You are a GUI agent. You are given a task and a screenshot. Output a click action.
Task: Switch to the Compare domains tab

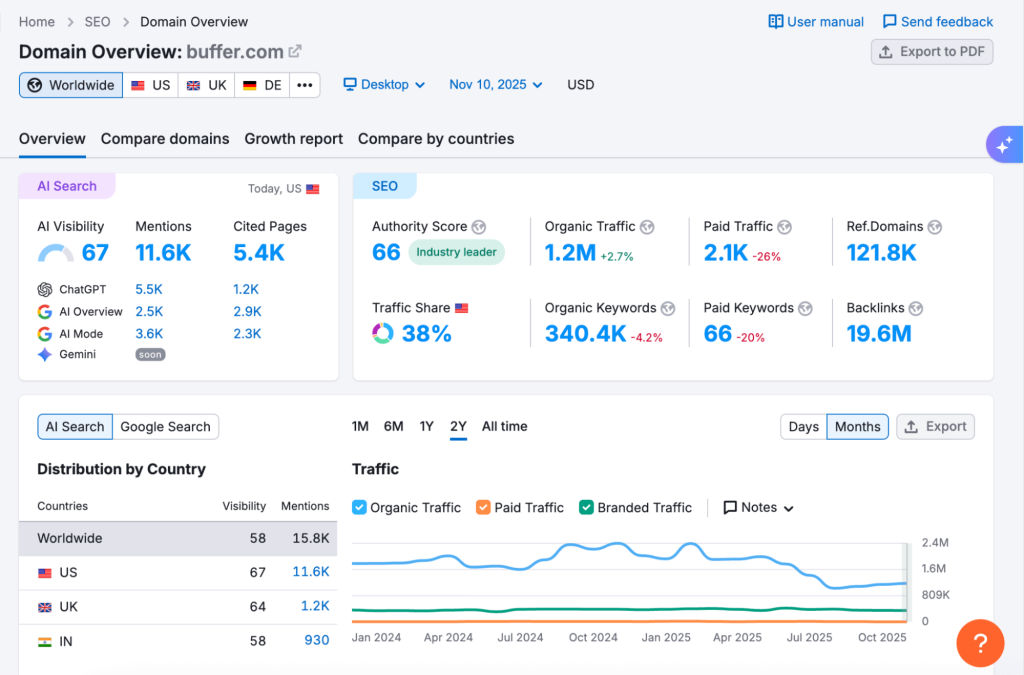(165, 139)
